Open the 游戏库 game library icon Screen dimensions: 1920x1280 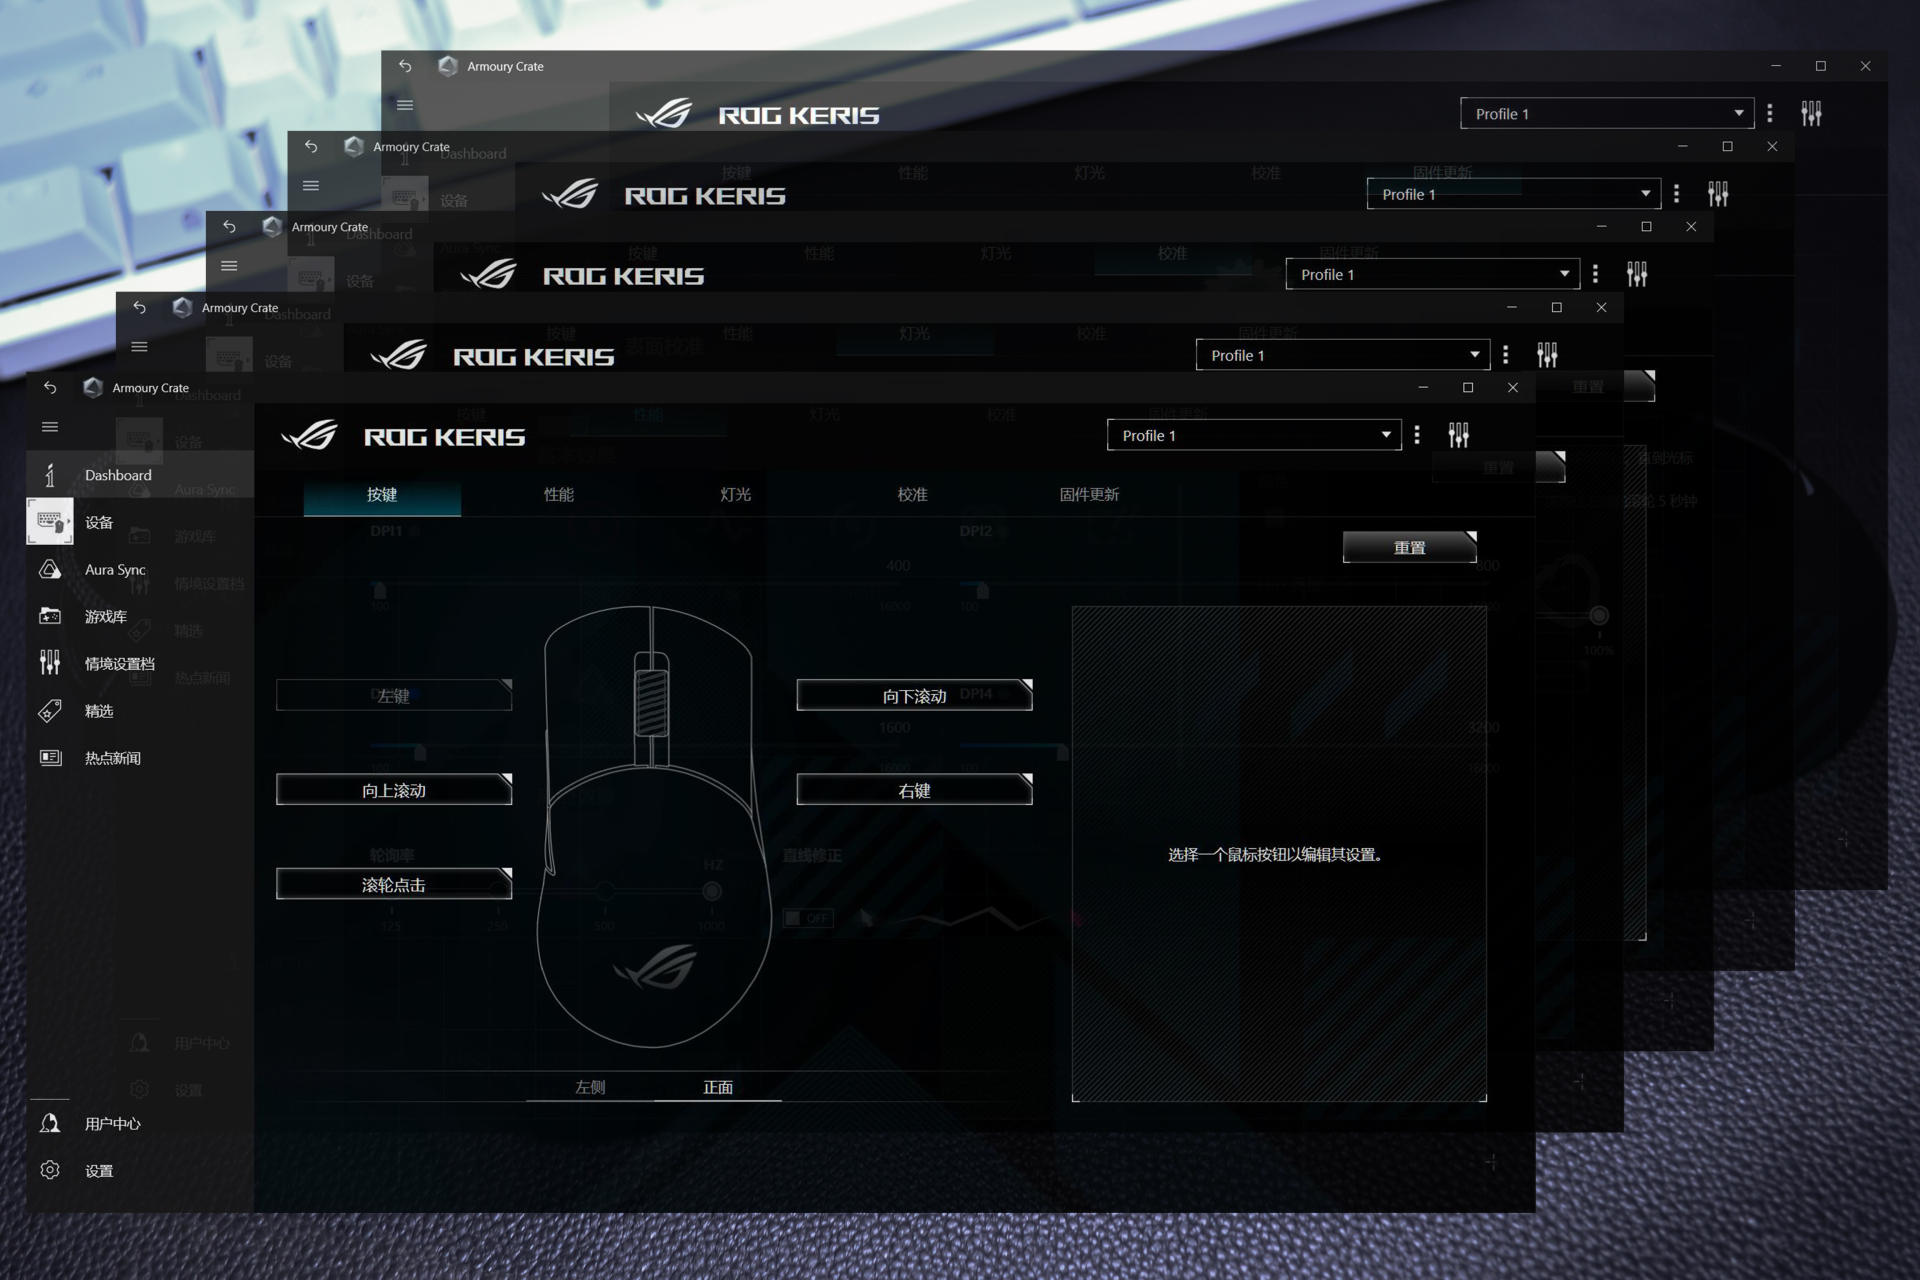tap(50, 616)
